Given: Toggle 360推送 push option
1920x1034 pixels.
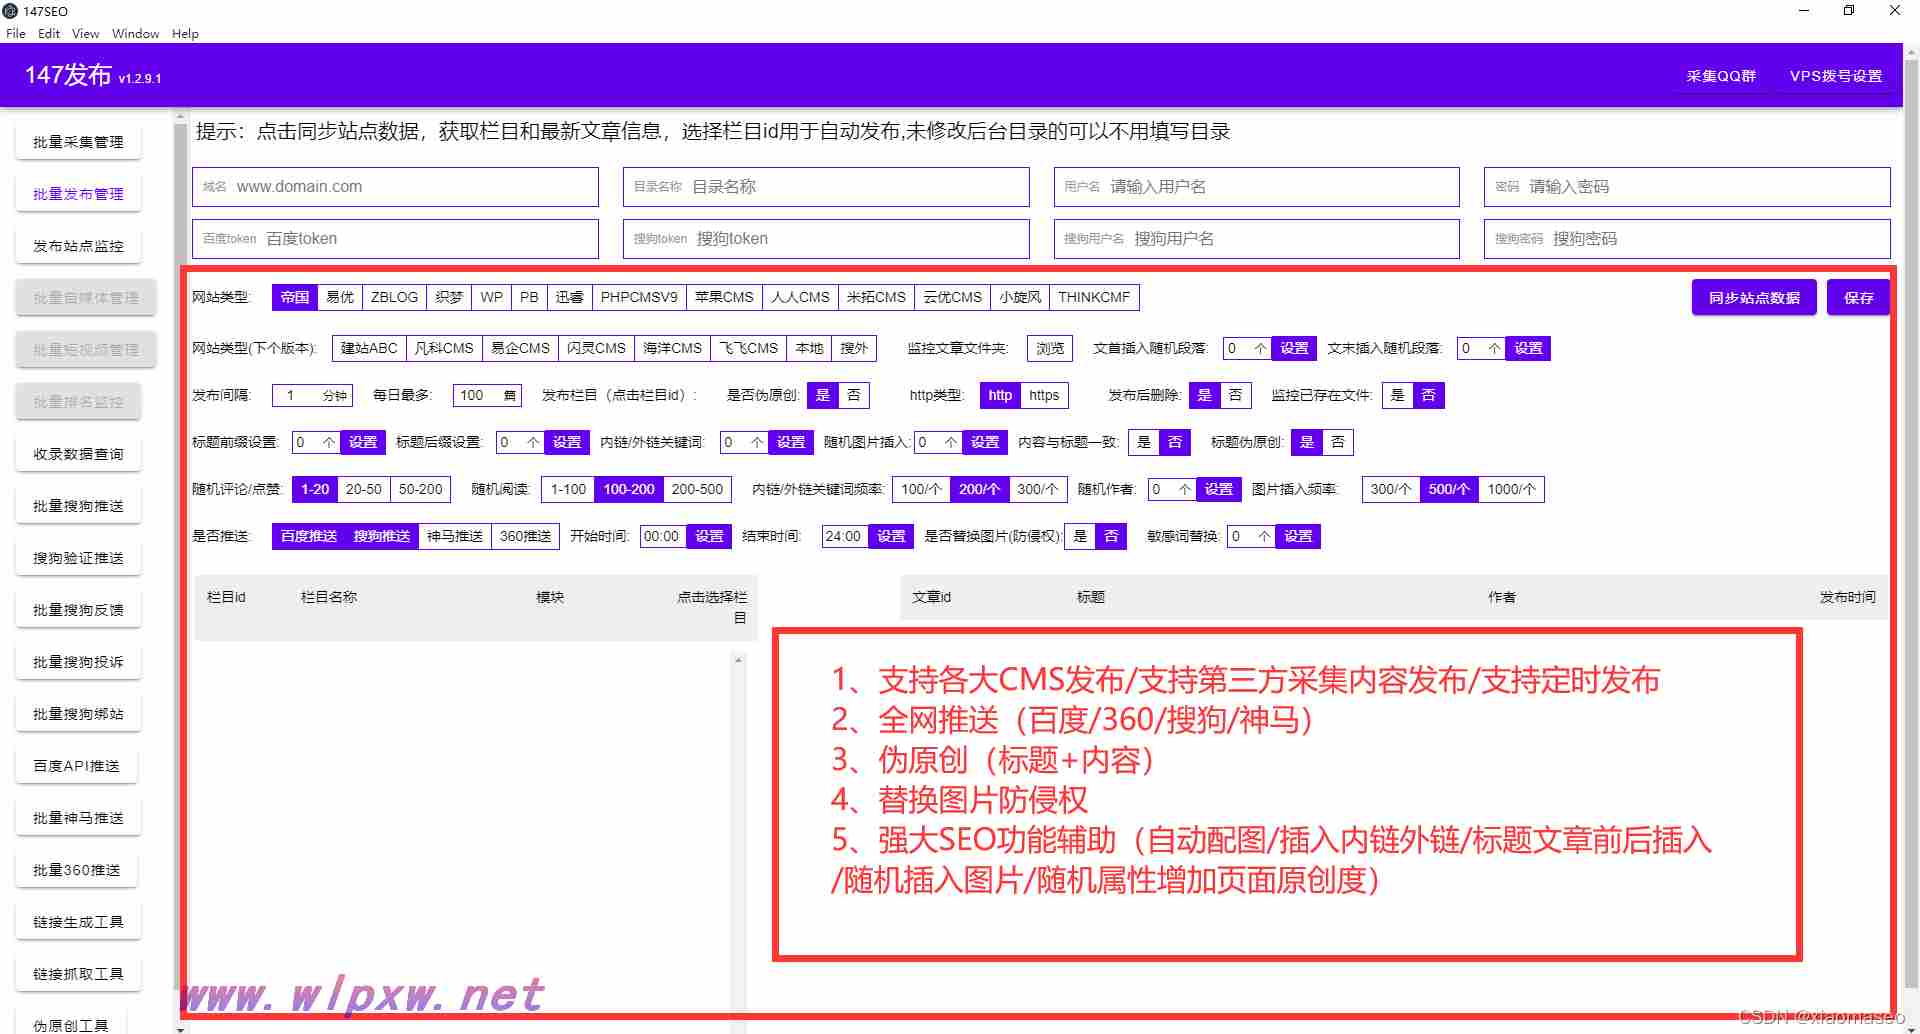Looking at the screenshot, I should tap(526, 536).
